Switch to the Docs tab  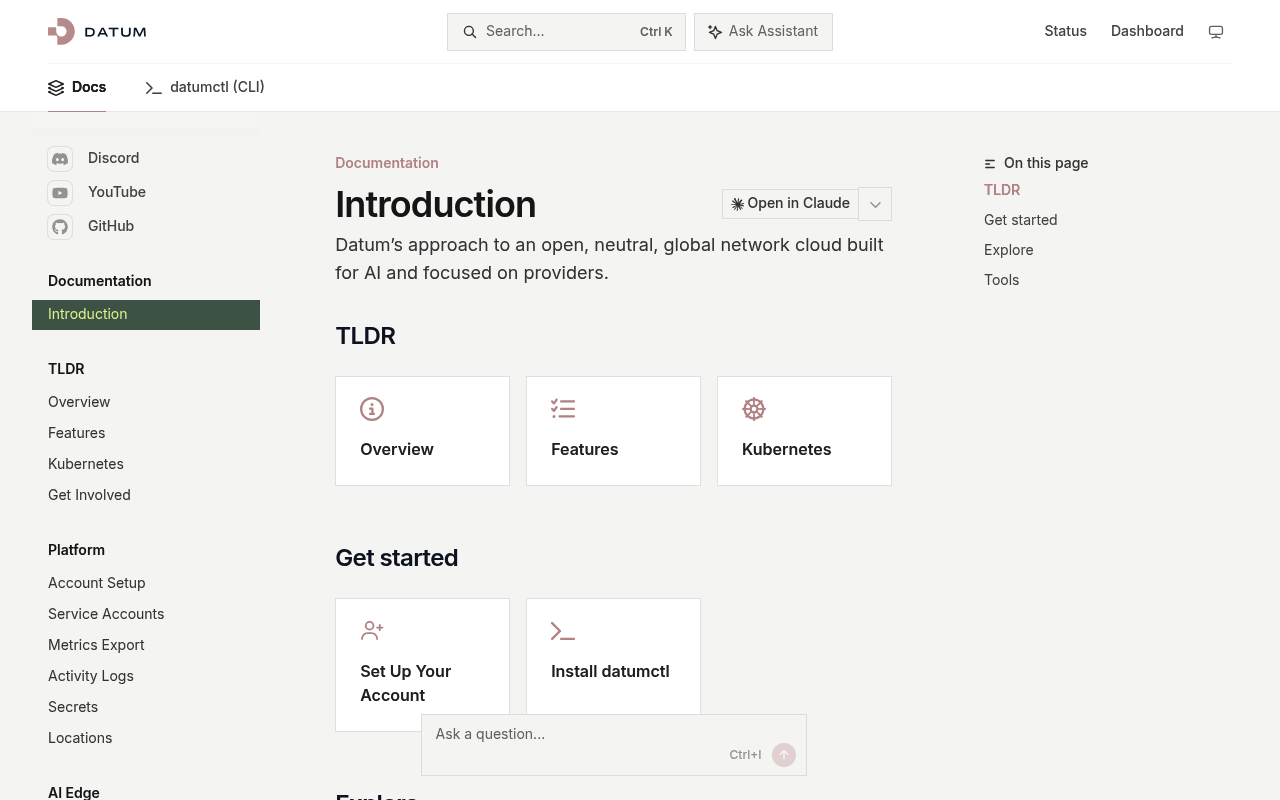point(77,88)
